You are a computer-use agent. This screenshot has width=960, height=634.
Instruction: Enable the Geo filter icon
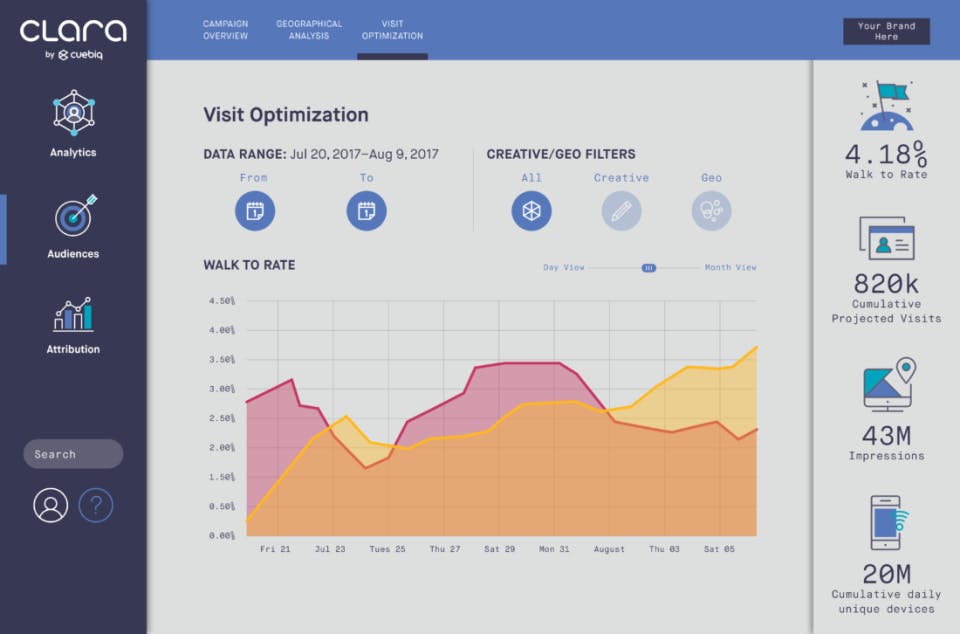coord(711,211)
